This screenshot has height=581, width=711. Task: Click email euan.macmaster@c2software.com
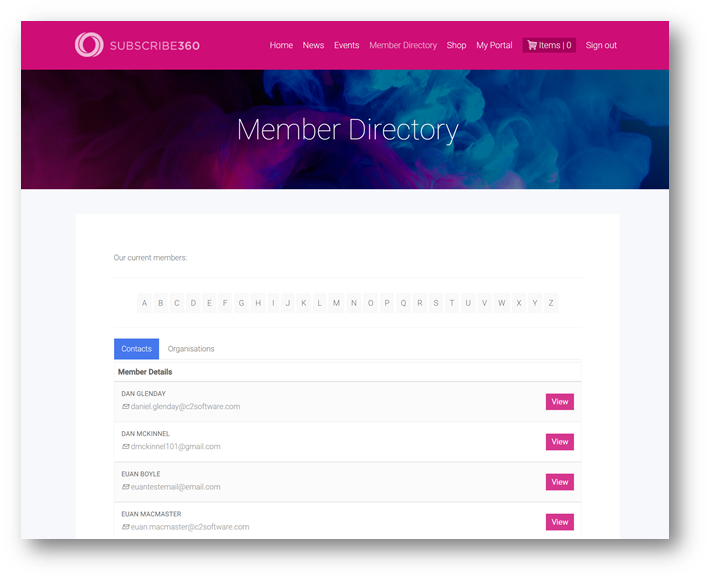click(190, 527)
